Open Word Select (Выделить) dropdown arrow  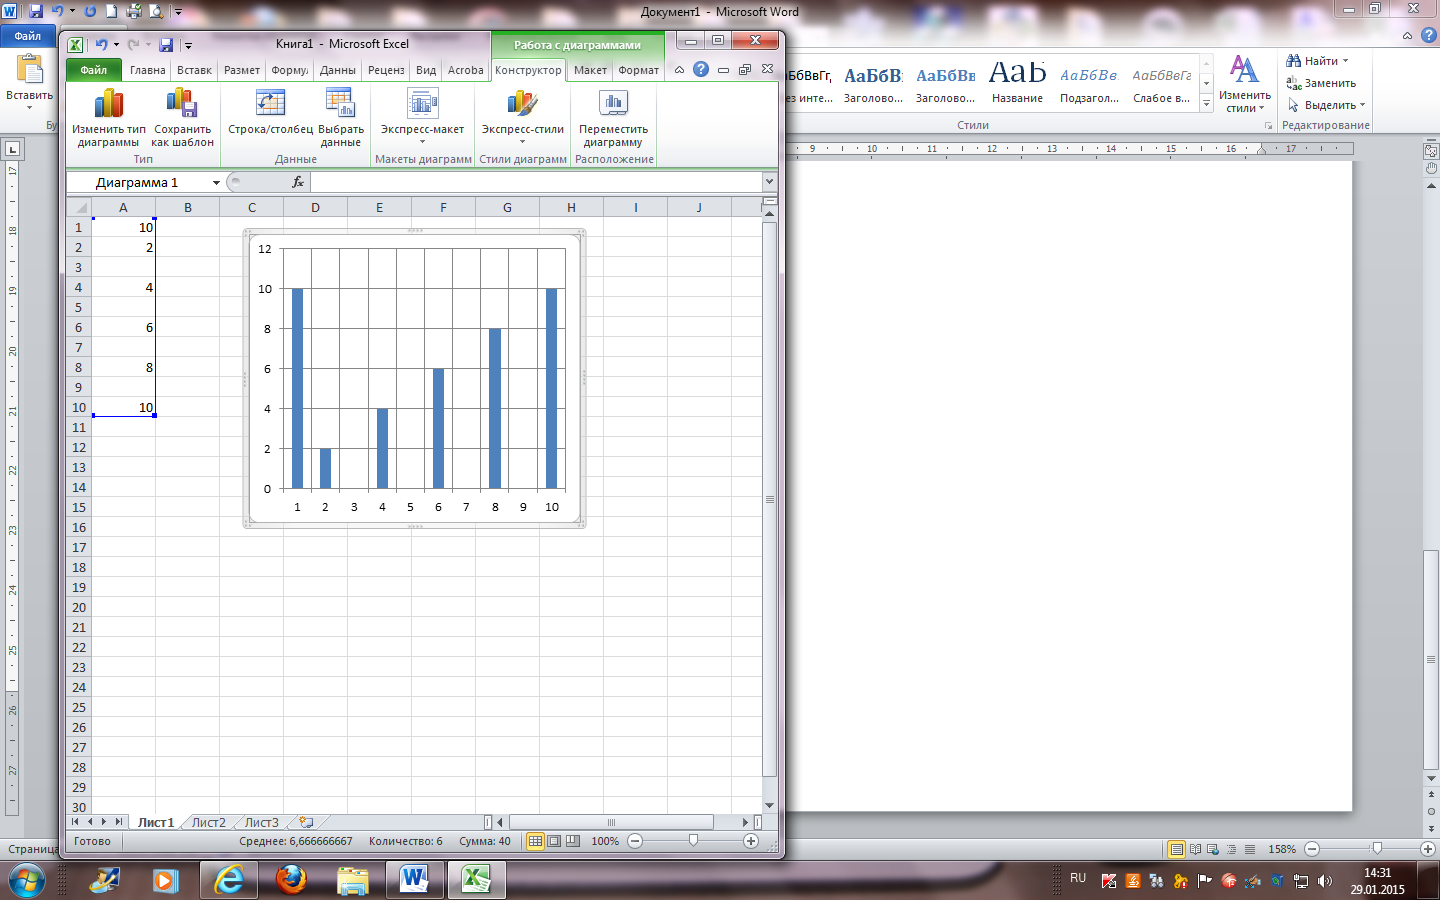(x=1362, y=105)
